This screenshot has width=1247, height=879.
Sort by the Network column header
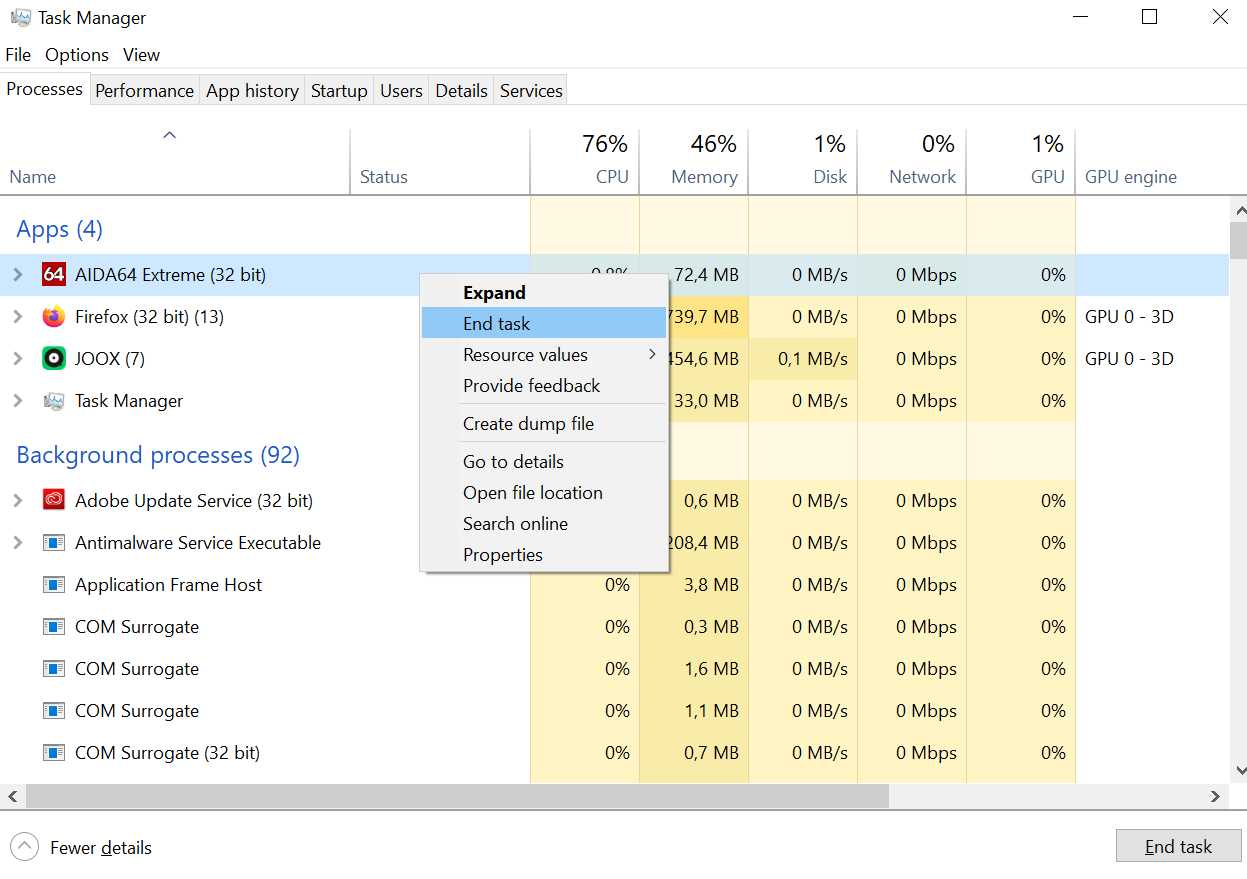(x=911, y=161)
